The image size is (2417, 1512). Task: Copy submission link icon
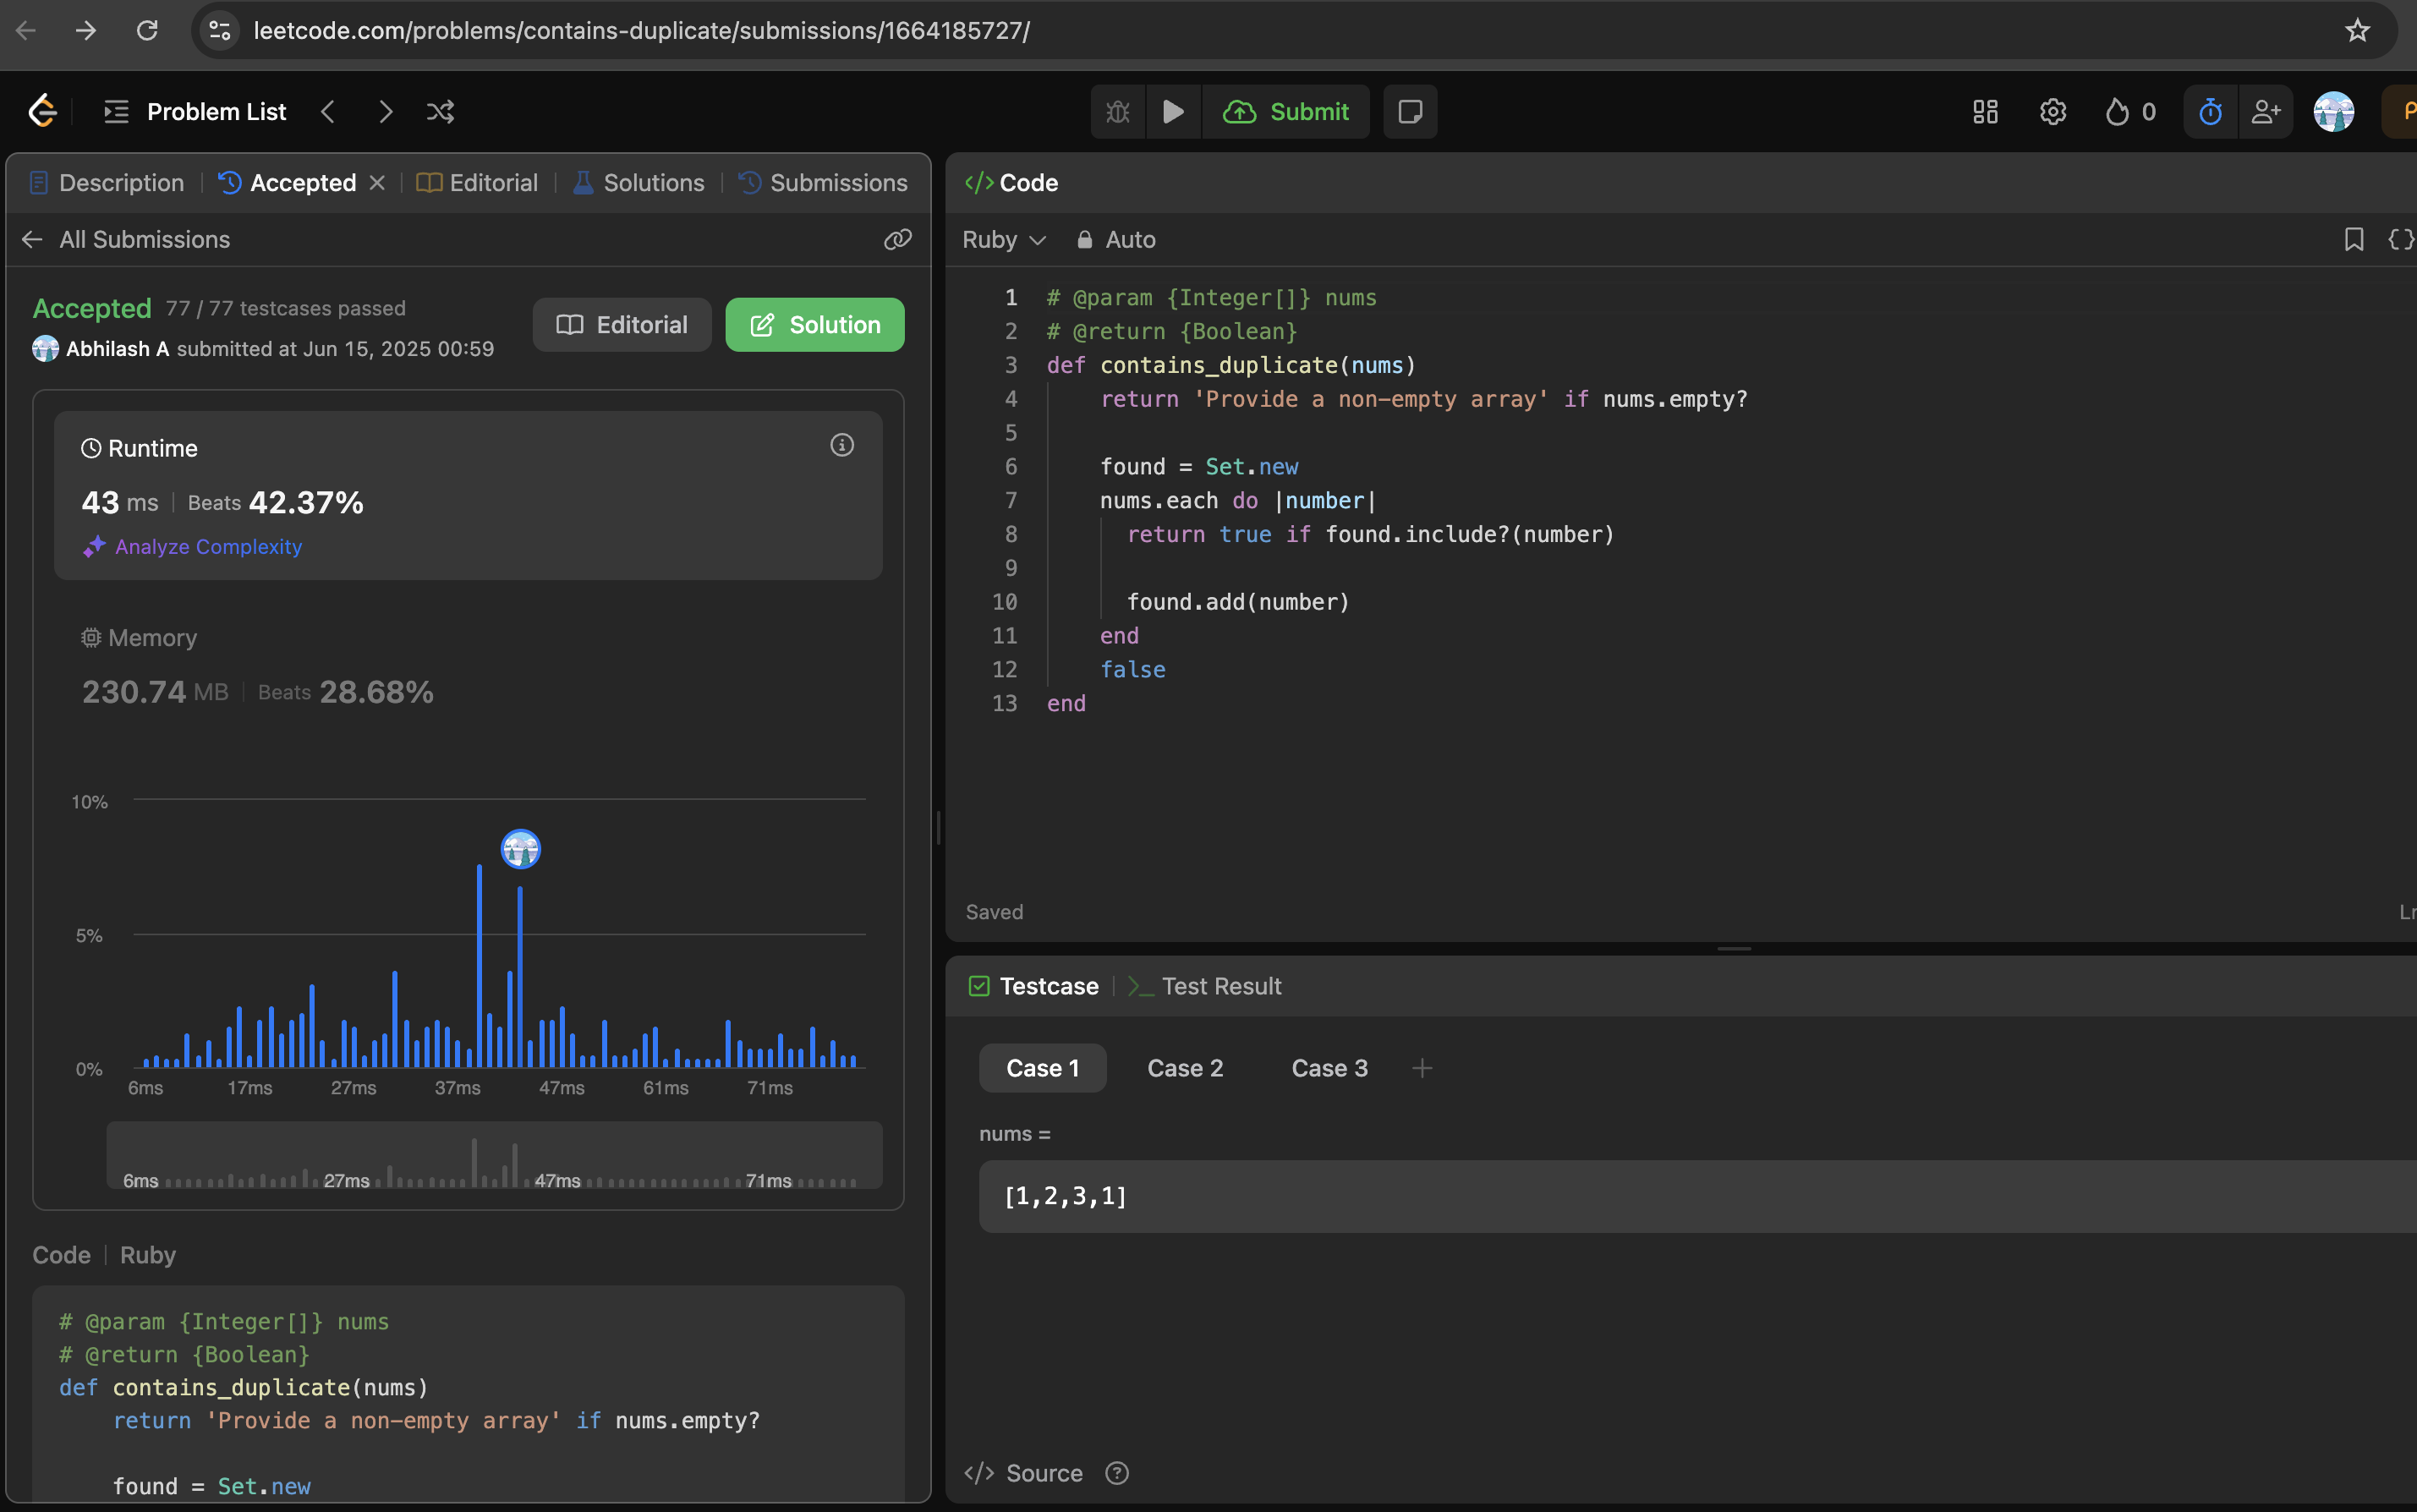(x=897, y=239)
